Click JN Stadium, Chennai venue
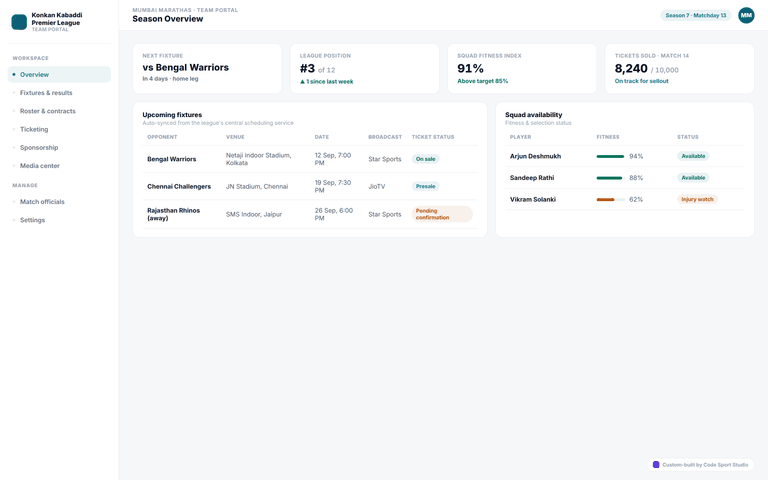768x480 pixels. coord(257,187)
